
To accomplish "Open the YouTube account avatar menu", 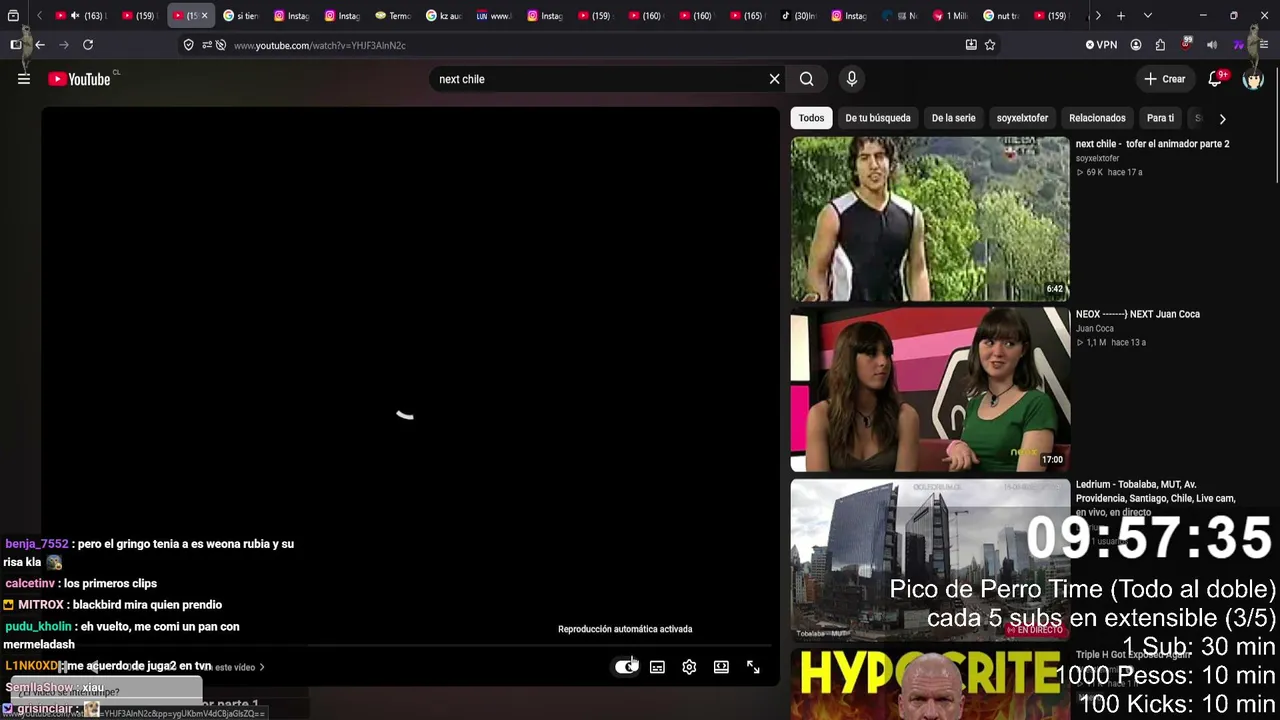I will (x=1253, y=79).
